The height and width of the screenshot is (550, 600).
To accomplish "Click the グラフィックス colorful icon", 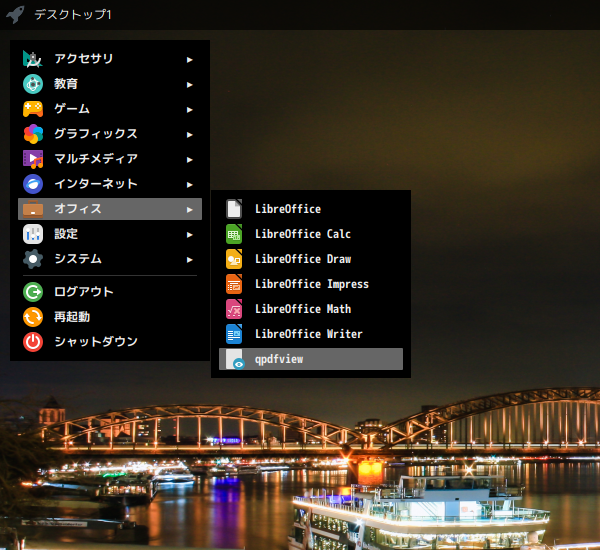I will 33,134.
